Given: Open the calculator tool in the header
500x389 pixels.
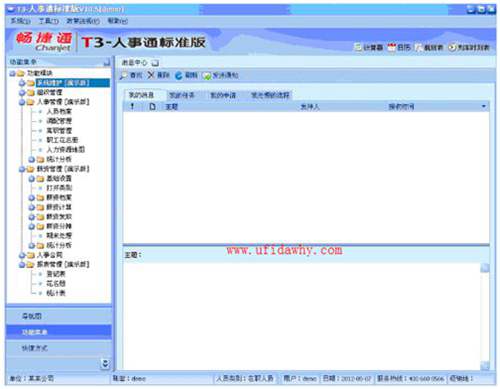Looking at the screenshot, I should click(368, 47).
